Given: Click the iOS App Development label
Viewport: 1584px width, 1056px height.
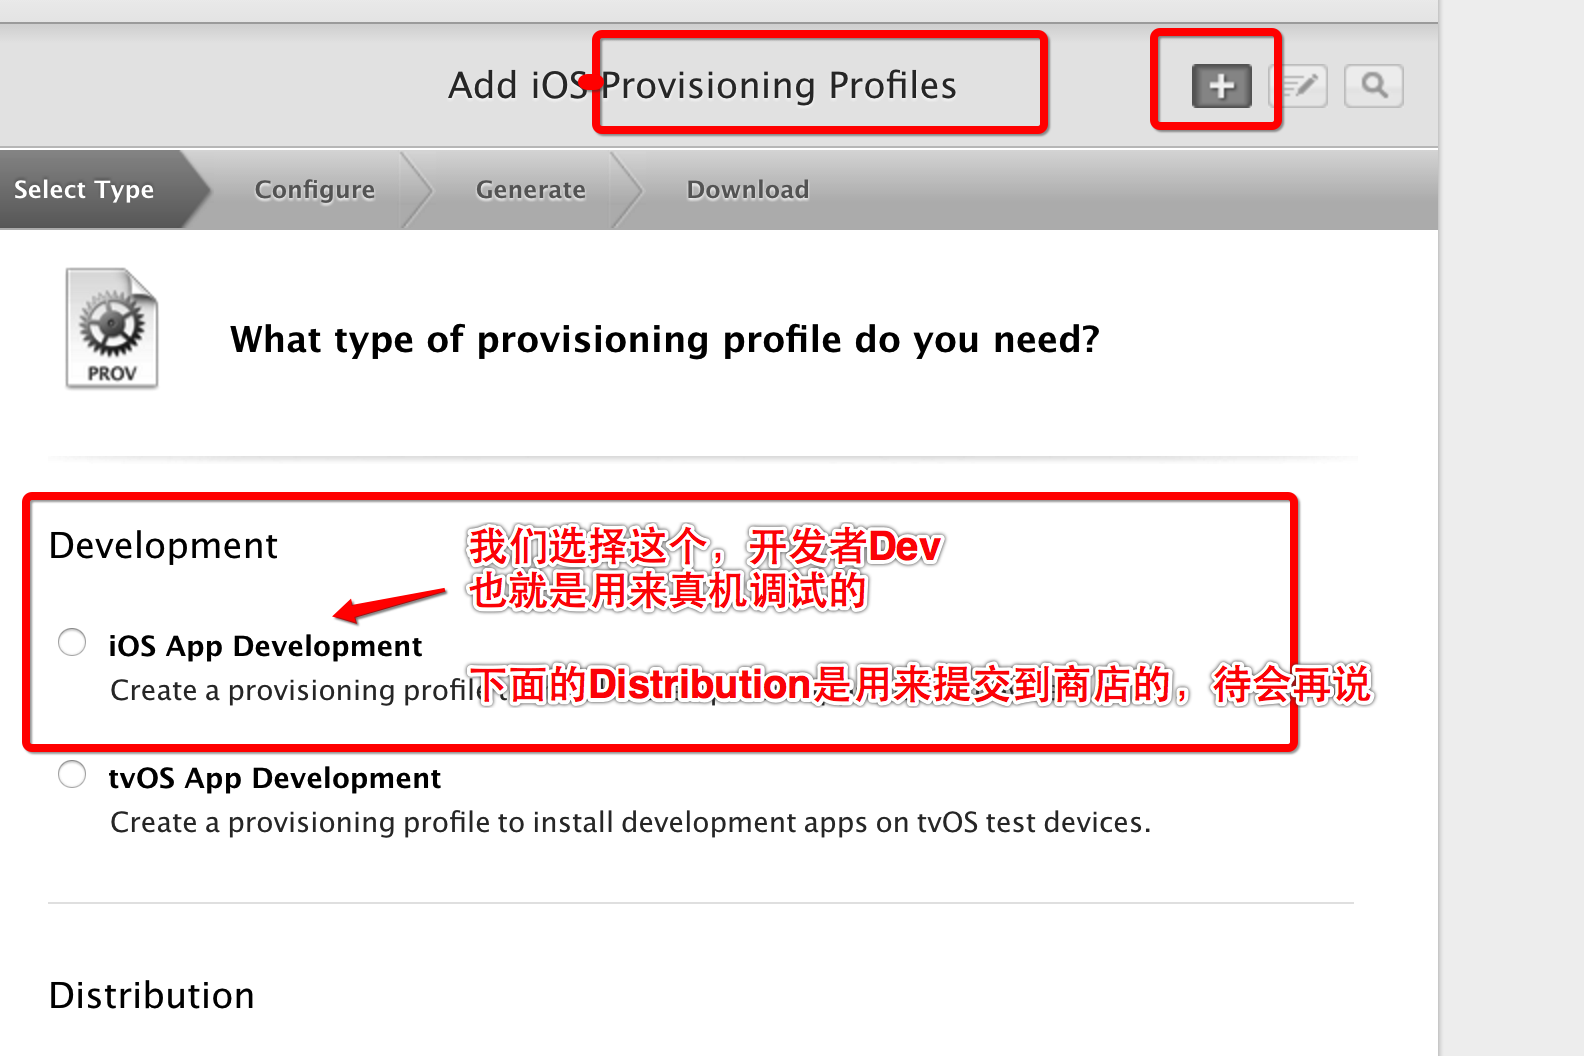Looking at the screenshot, I should [x=265, y=646].
